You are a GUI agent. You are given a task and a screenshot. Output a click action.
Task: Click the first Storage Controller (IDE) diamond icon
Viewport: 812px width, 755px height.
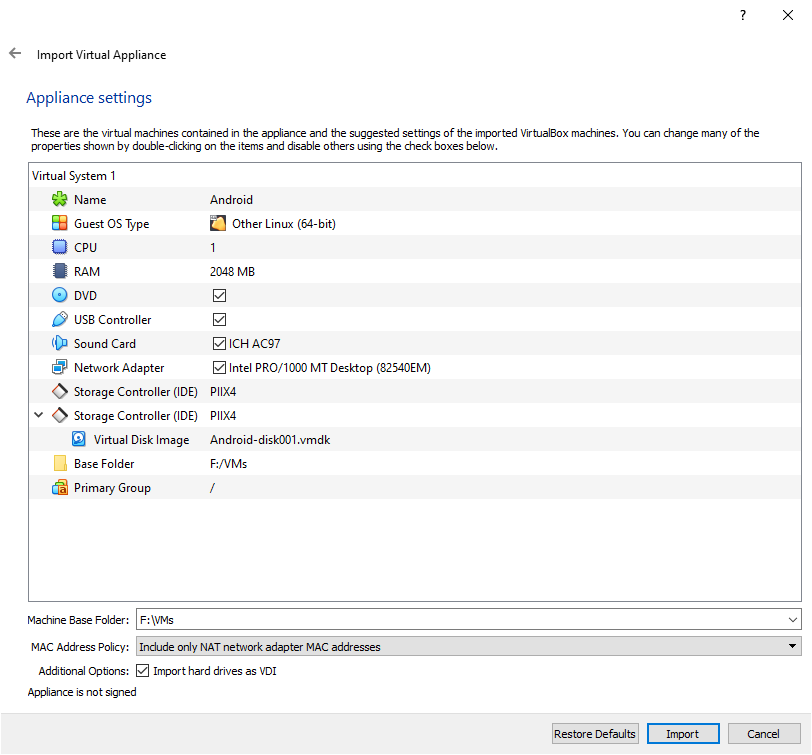(60, 391)
